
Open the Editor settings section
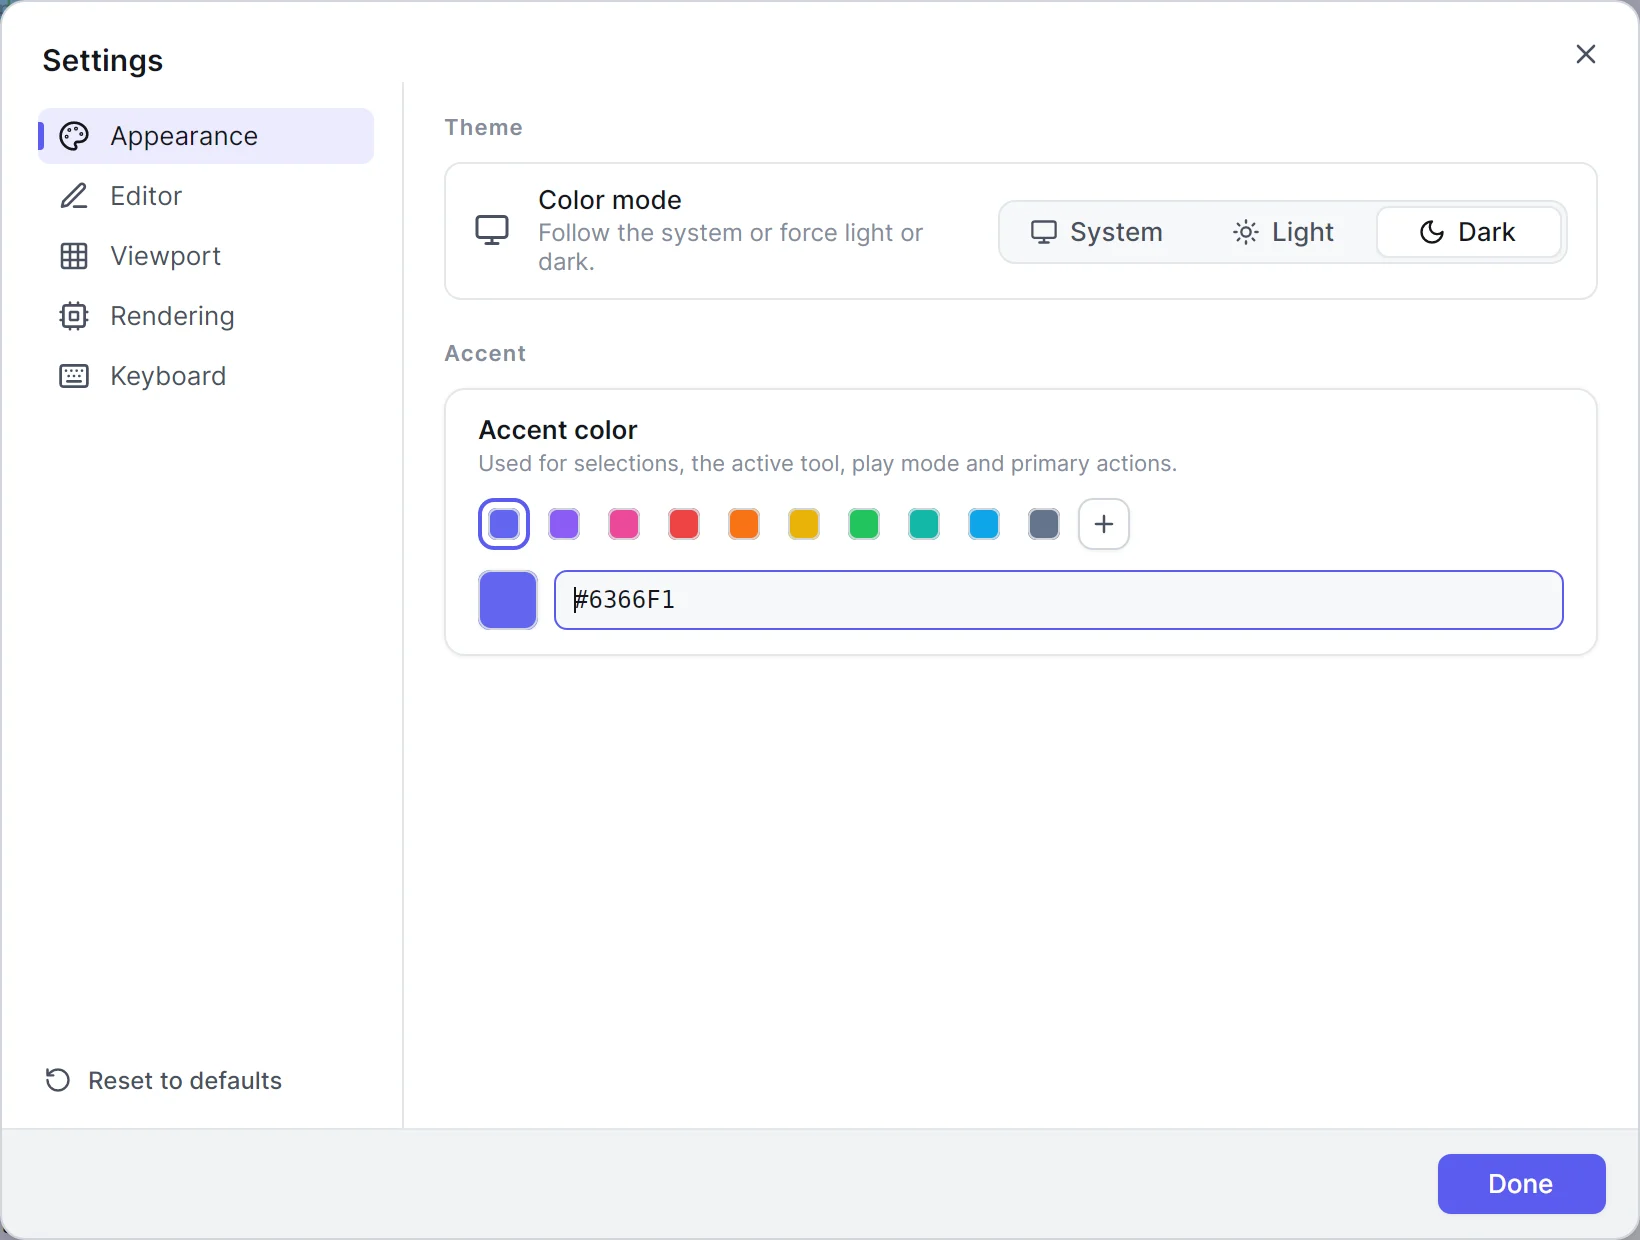point(206,196)
